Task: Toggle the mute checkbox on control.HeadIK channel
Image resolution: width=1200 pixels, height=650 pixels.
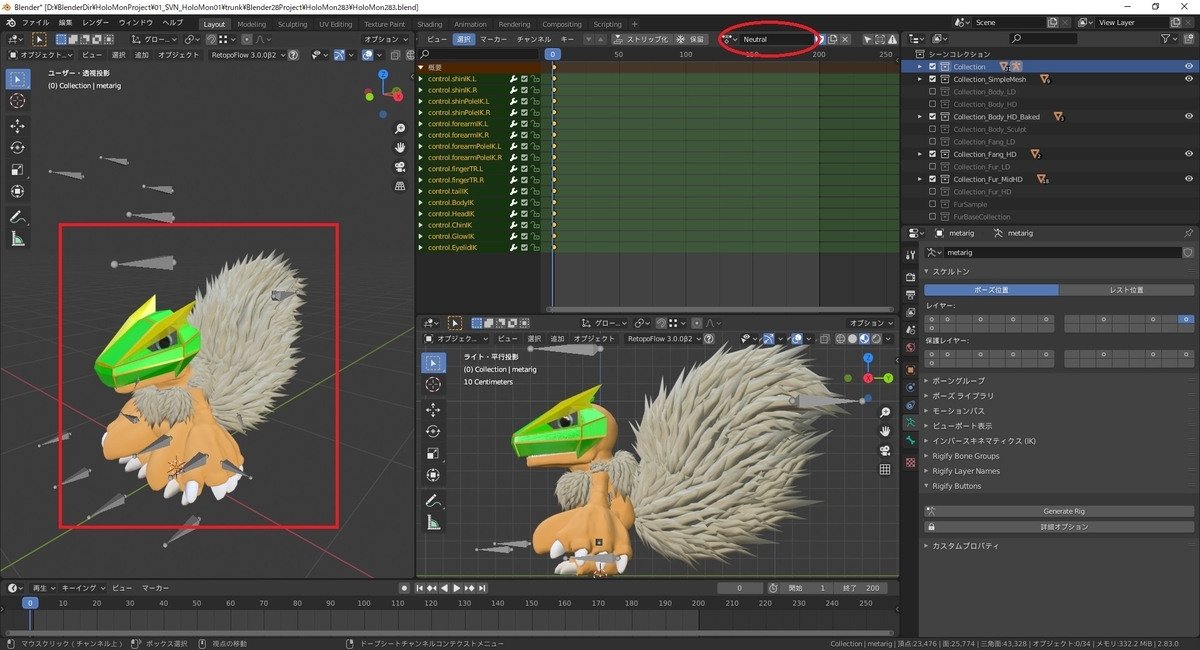Action: 524,214
